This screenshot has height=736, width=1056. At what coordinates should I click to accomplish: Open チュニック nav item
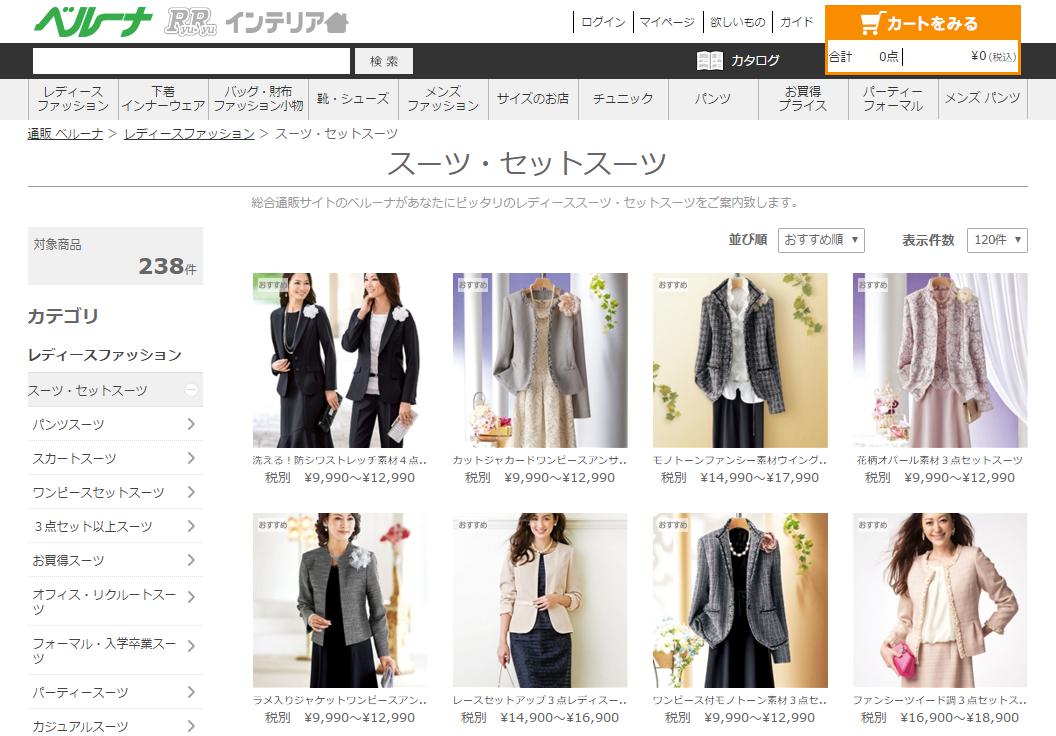[623, 99]
